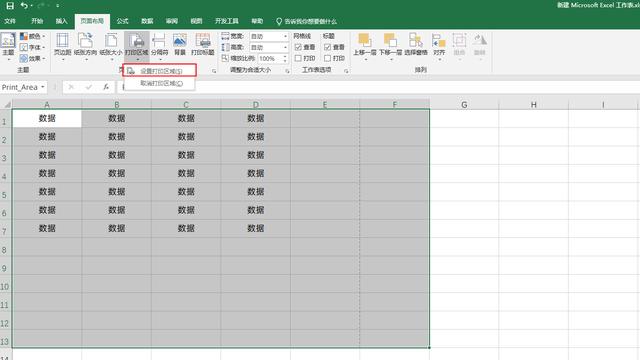The width and height of the screenshot is (640, 360).
Task: Choose 设置打印区域(S) from the dropdown menu
Action: click(x=160, y=71)
